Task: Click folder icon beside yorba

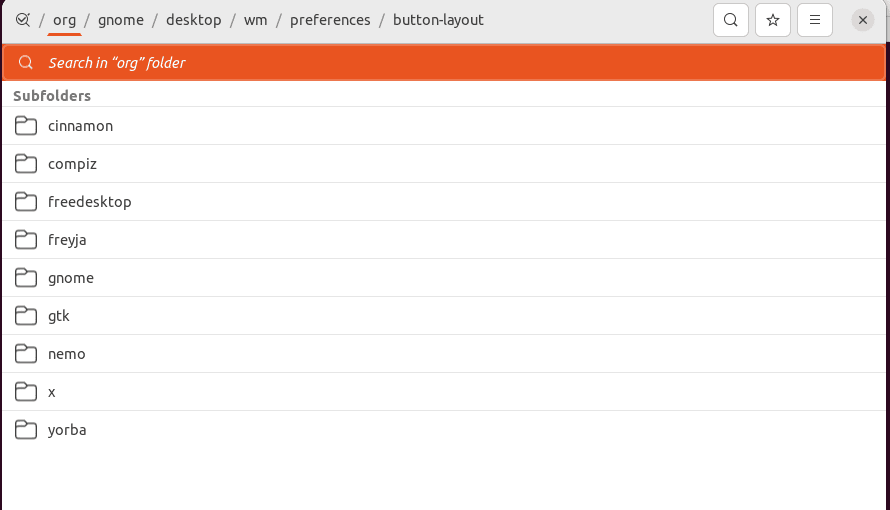Action: pos(26,430)
